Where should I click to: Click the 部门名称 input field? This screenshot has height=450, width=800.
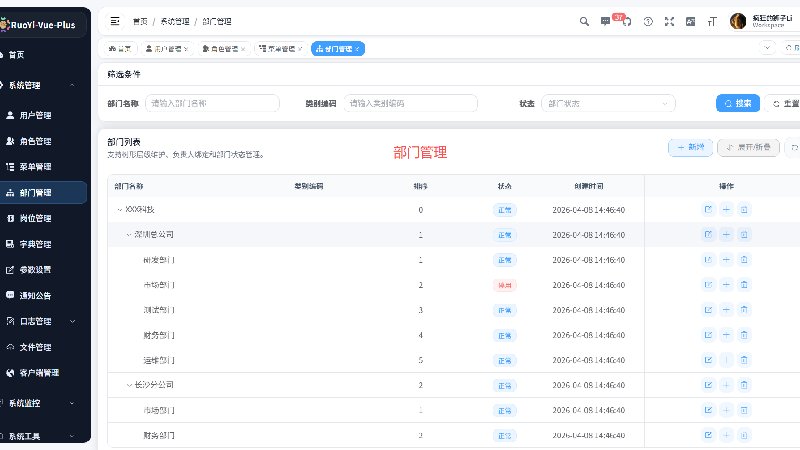point(212,103)
